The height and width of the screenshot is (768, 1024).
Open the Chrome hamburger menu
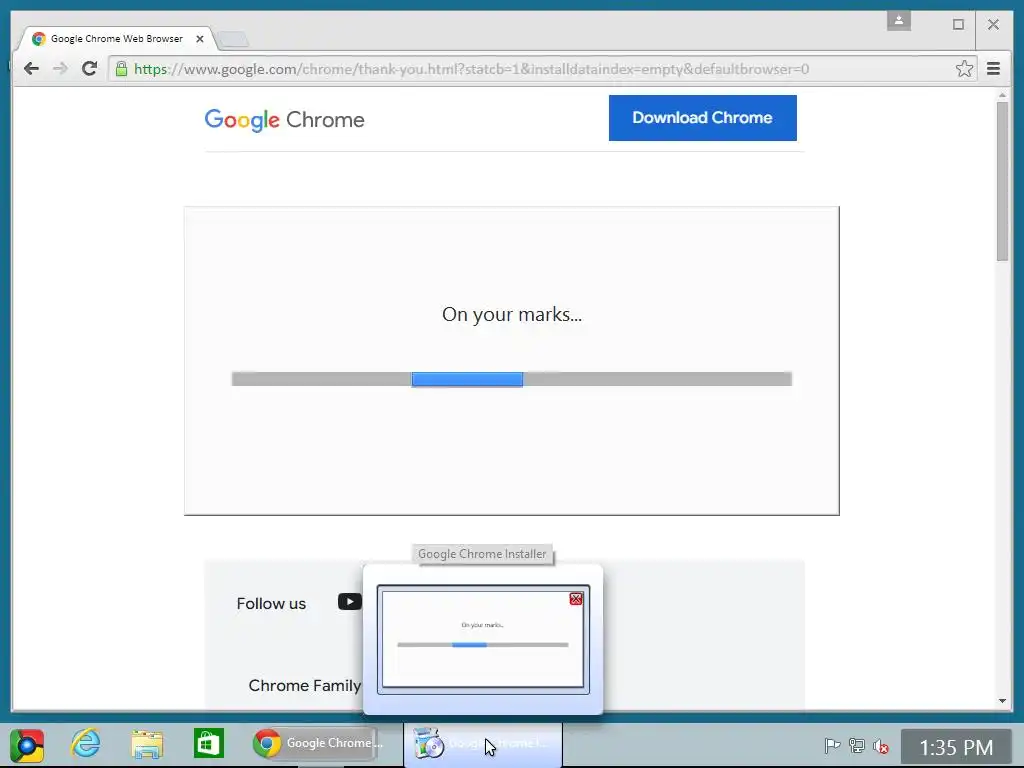tap(993, 69)
